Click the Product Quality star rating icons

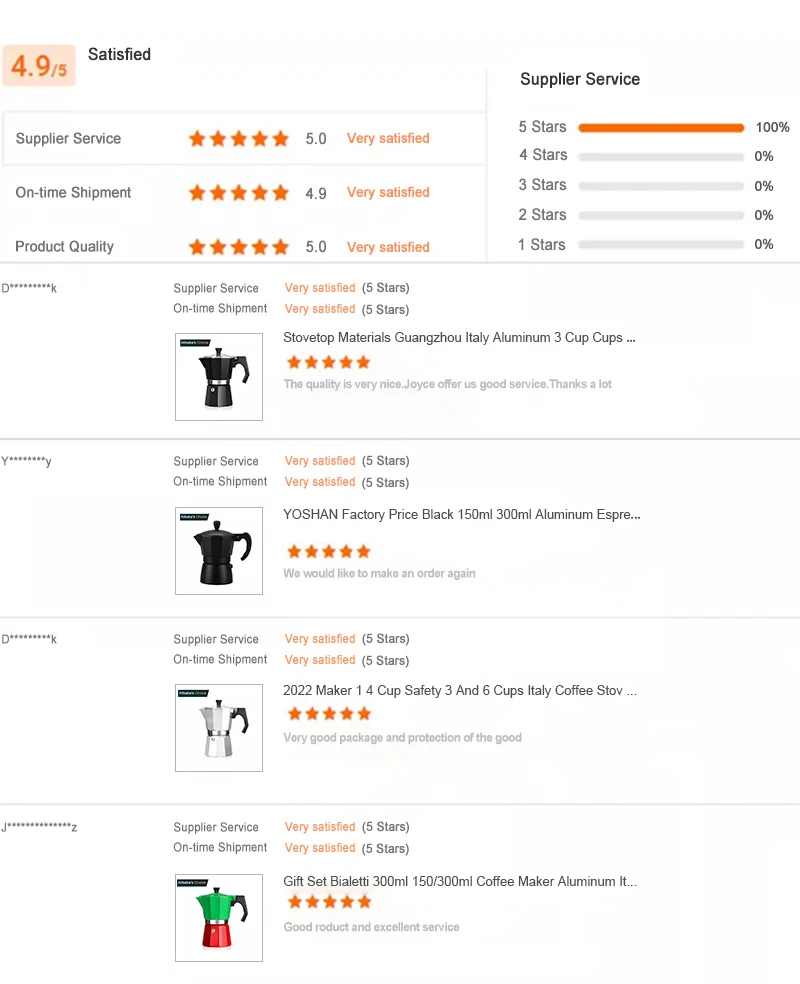tap(238, 247)
